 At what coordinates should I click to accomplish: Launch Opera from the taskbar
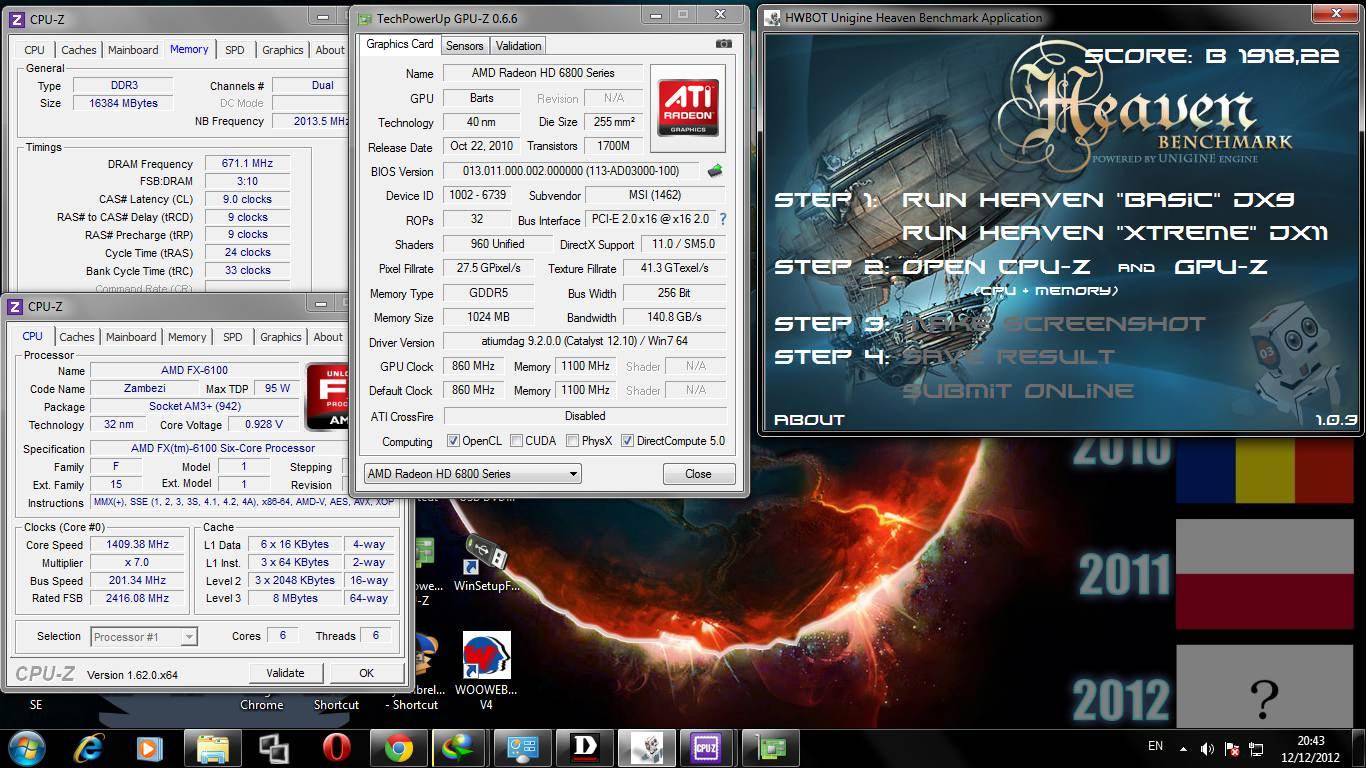(x=336, y=748)
